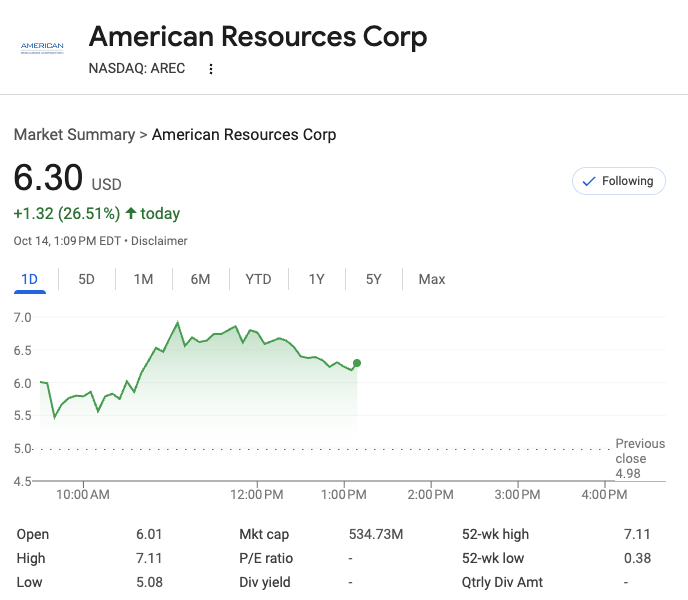Show the YTD chart range
This screenshot has width=688, height=600.
pyautogui.click(x=258, y=279)
